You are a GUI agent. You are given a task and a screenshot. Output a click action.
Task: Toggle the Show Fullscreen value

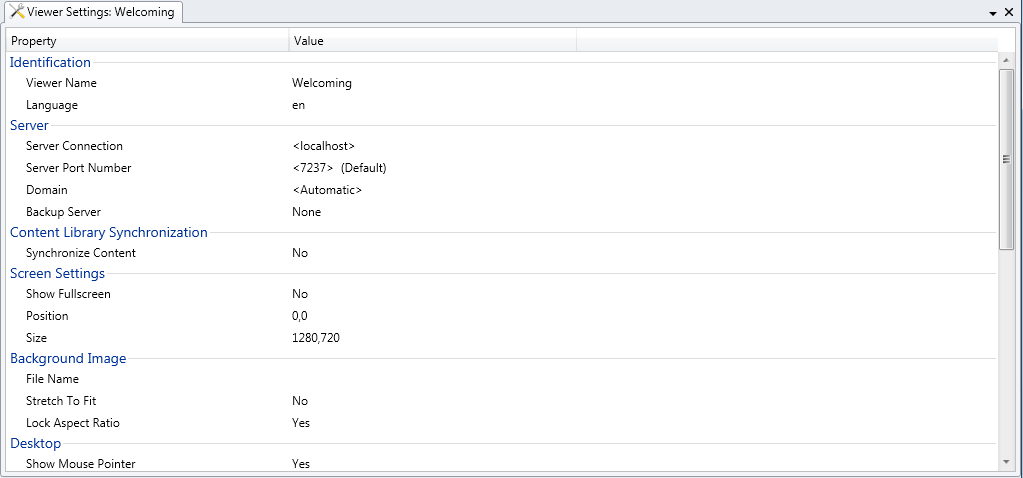point(300,294)
